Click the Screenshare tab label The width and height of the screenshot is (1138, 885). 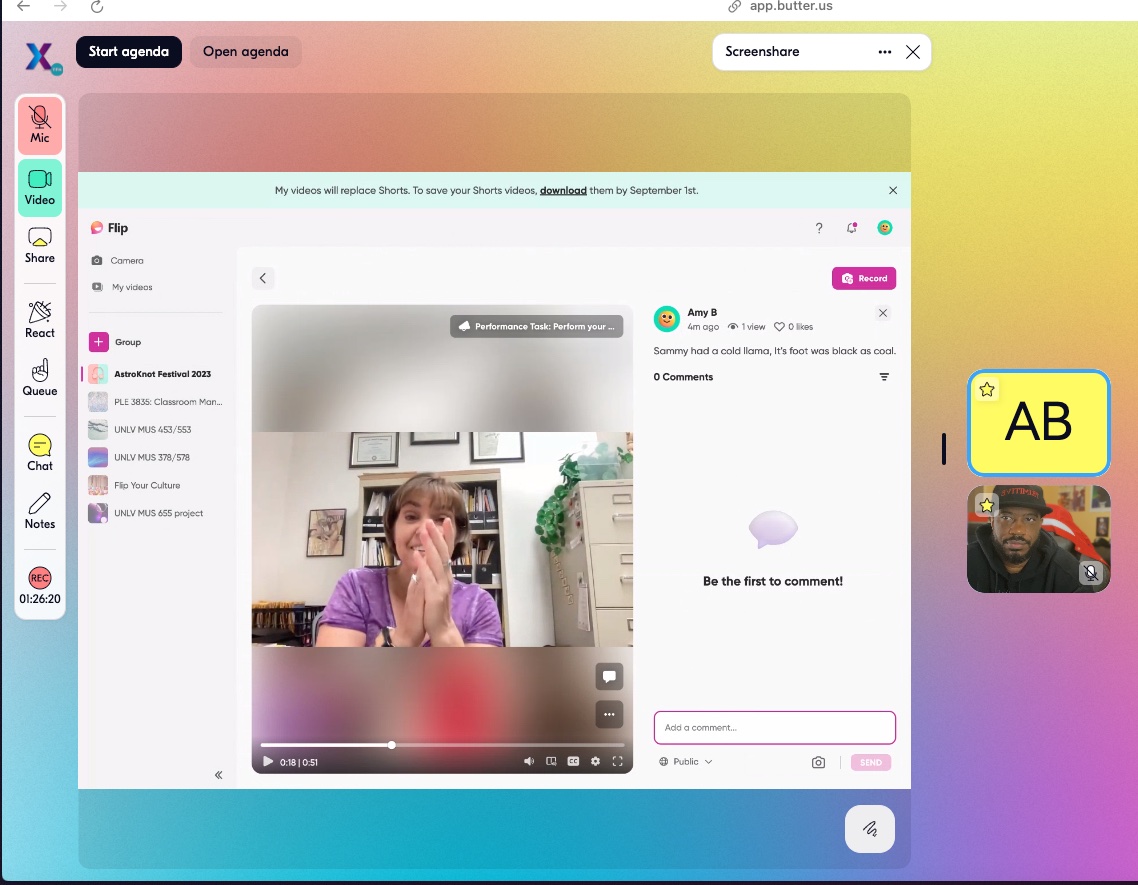[762, 51]
